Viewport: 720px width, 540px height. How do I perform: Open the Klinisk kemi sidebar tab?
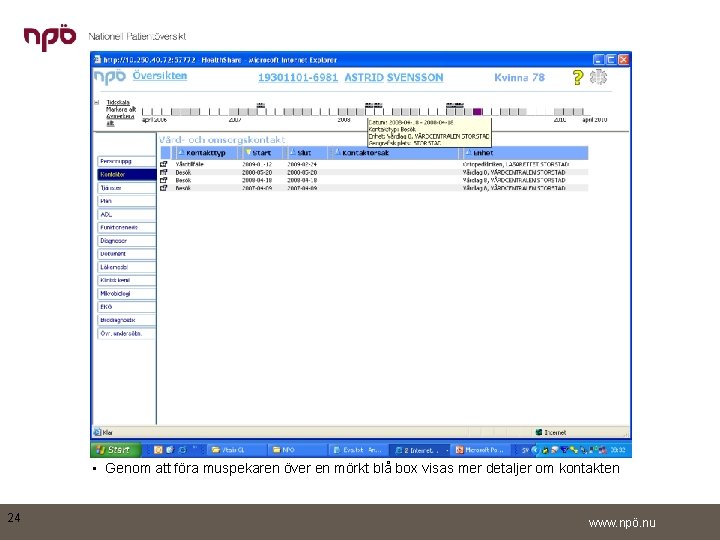point(127,280)
